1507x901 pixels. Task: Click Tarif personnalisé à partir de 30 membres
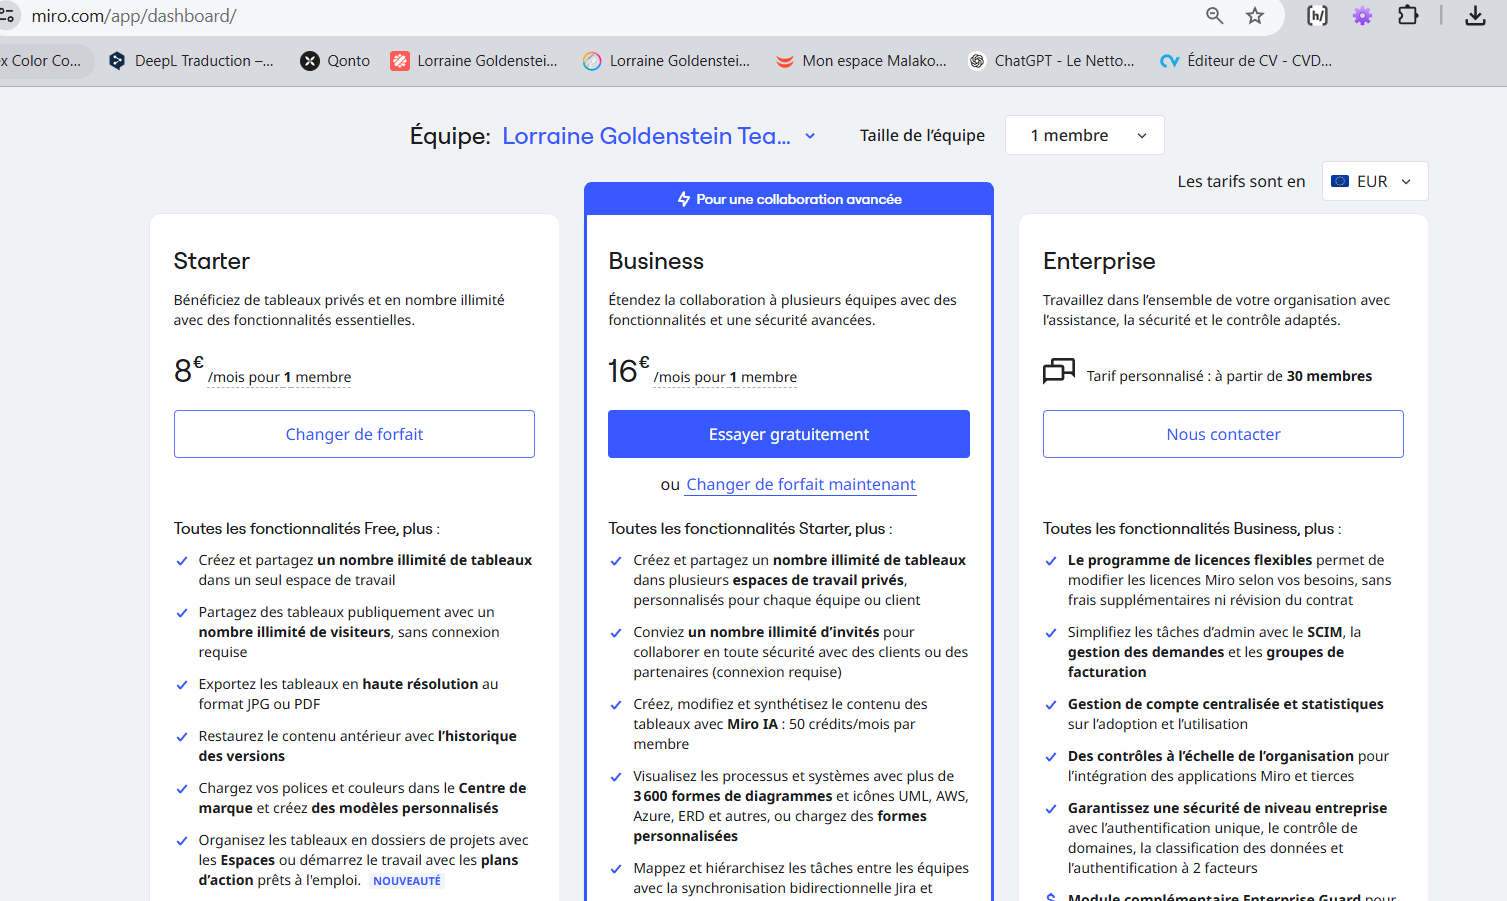pyautogui.click(x=1229, y=376)
